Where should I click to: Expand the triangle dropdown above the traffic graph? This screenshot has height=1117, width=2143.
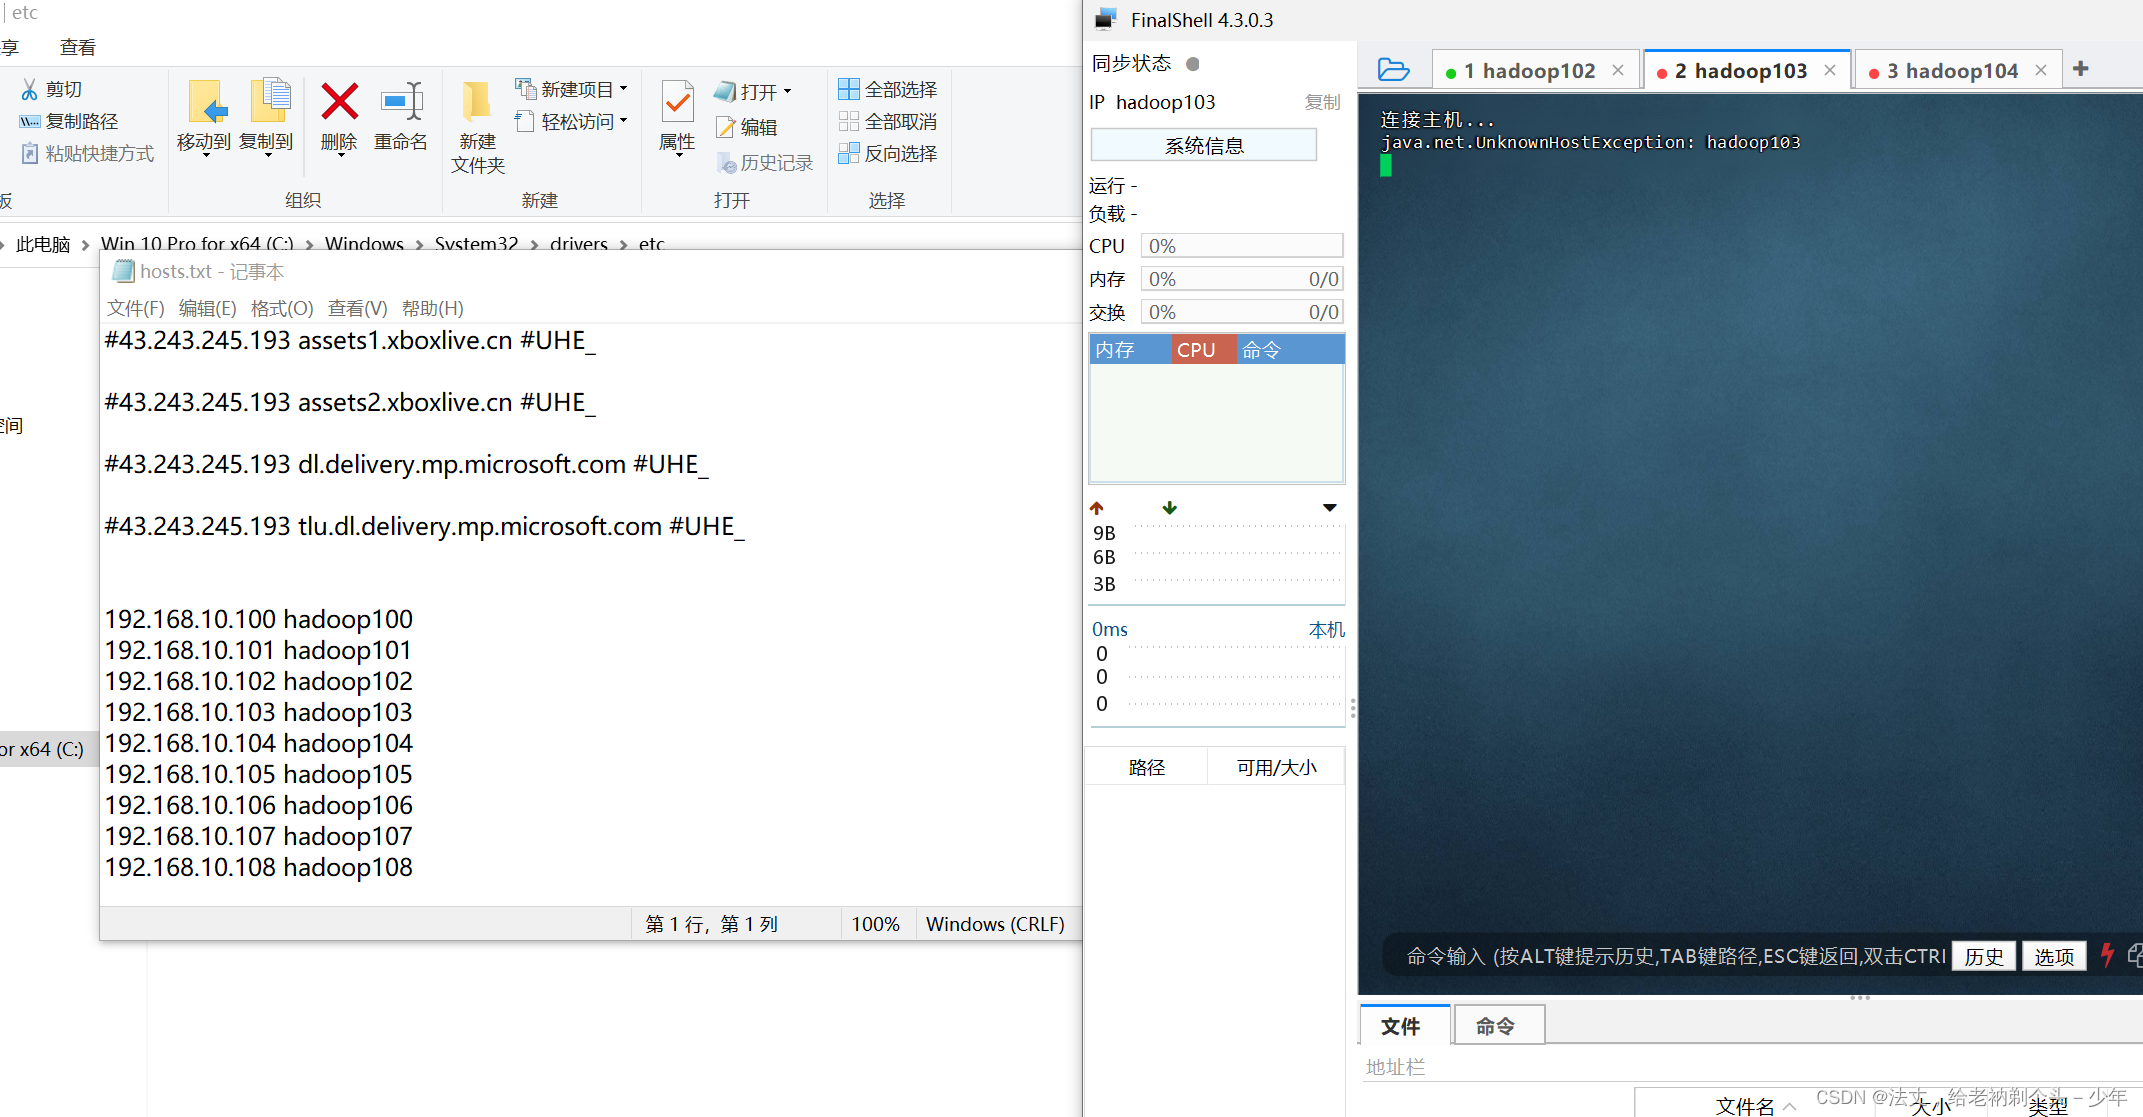(x=1328, y=507)
